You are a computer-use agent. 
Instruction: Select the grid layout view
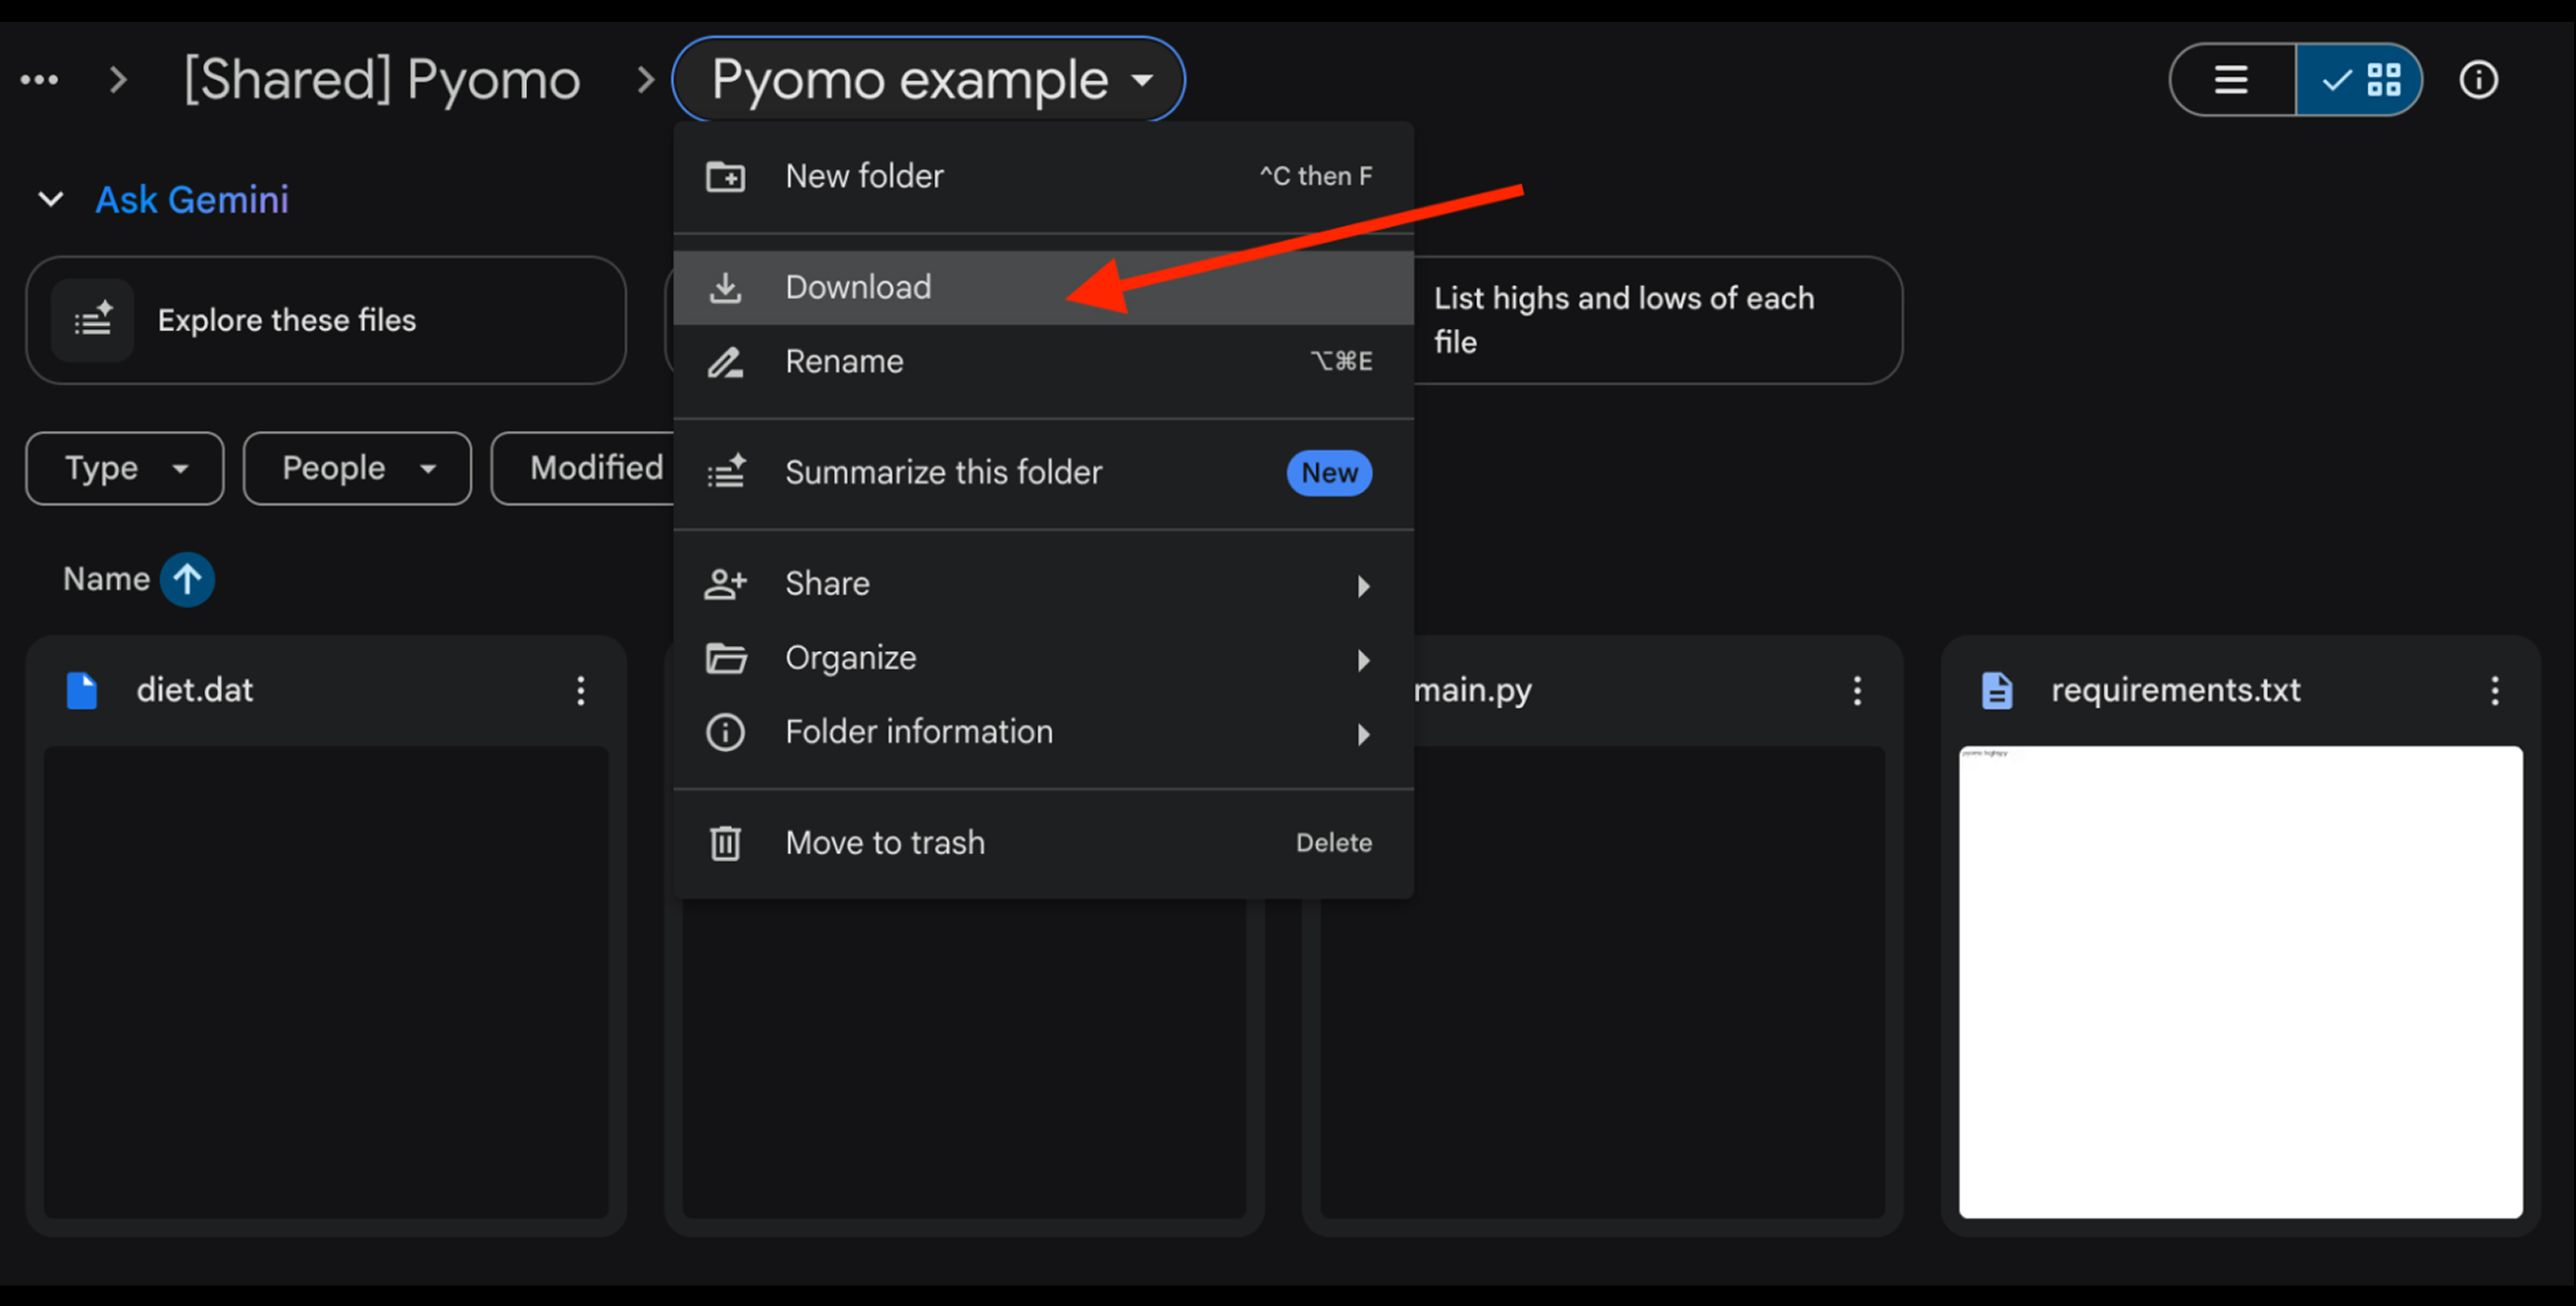coord(2360,80)
